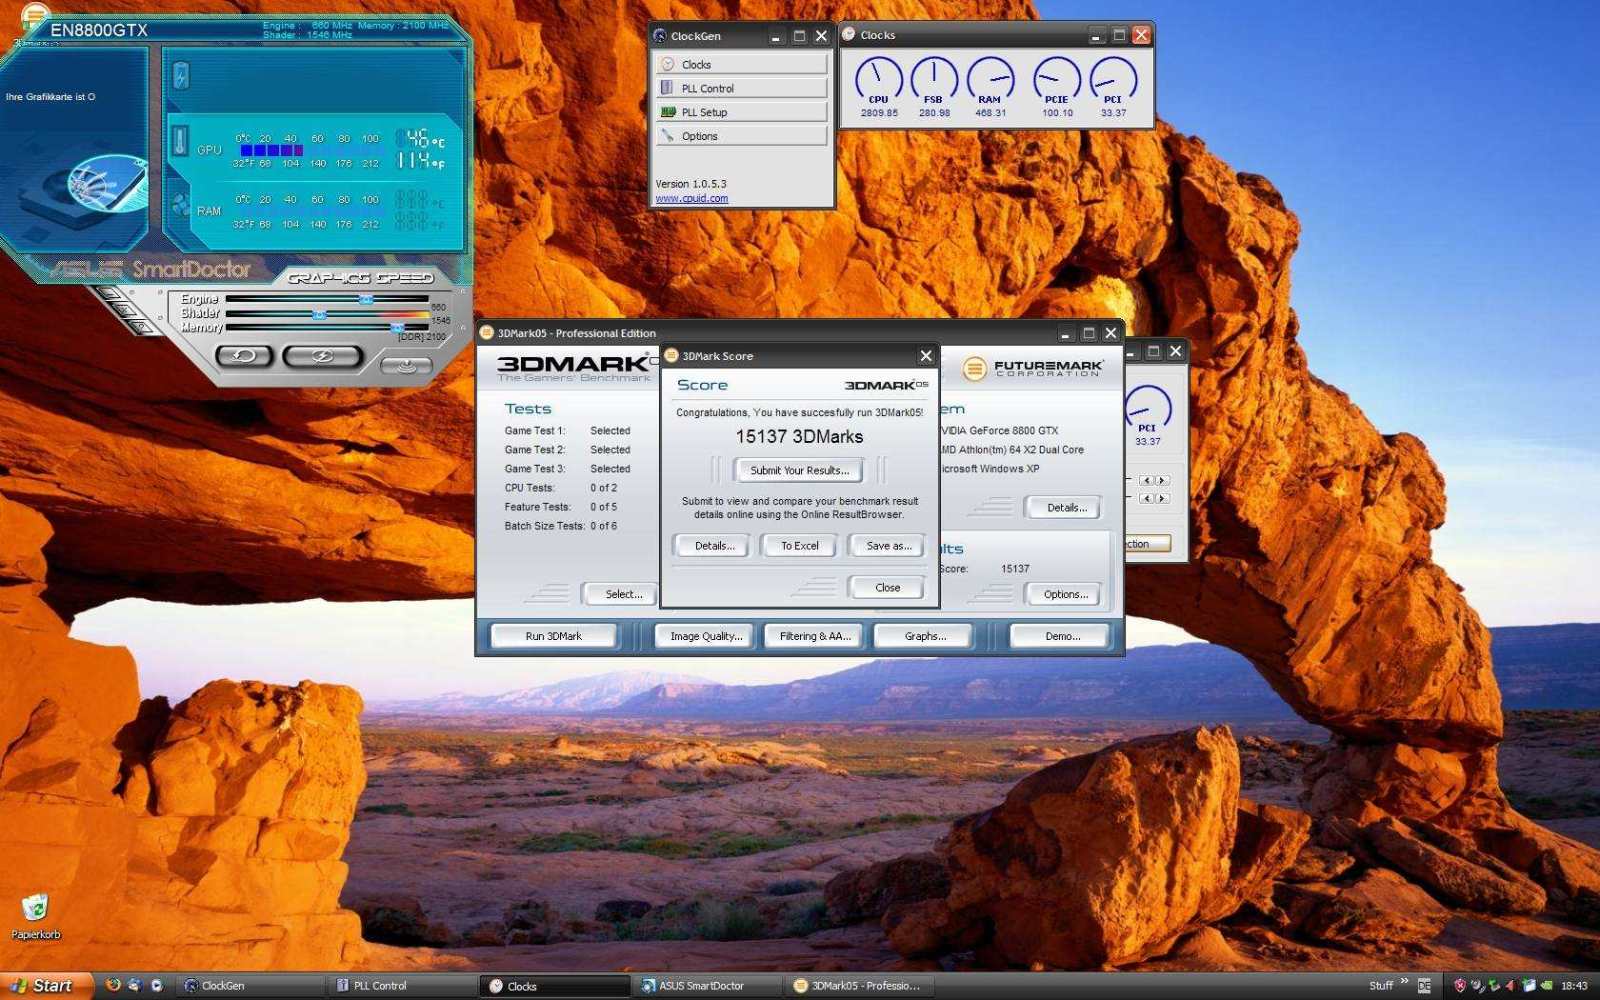Click the top small side tab of SmartDoctor
Viewport: 1600px width, 1000px height.
pos(108,293)
